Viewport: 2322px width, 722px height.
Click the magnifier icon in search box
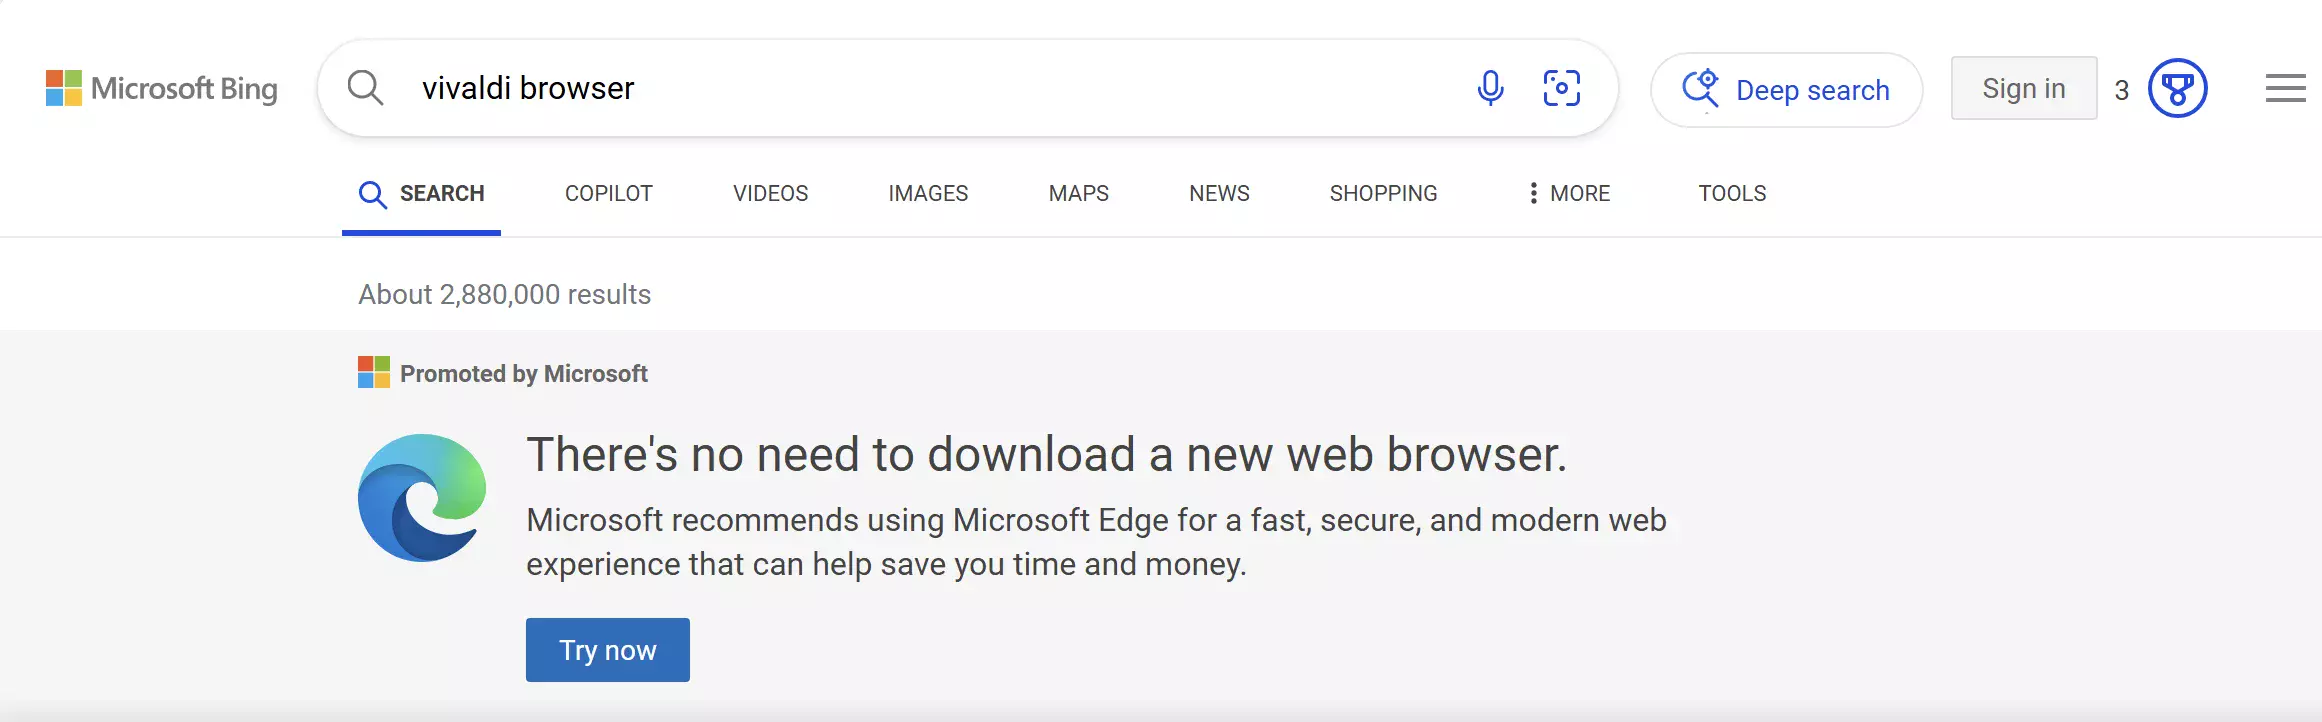coord(365,88)
